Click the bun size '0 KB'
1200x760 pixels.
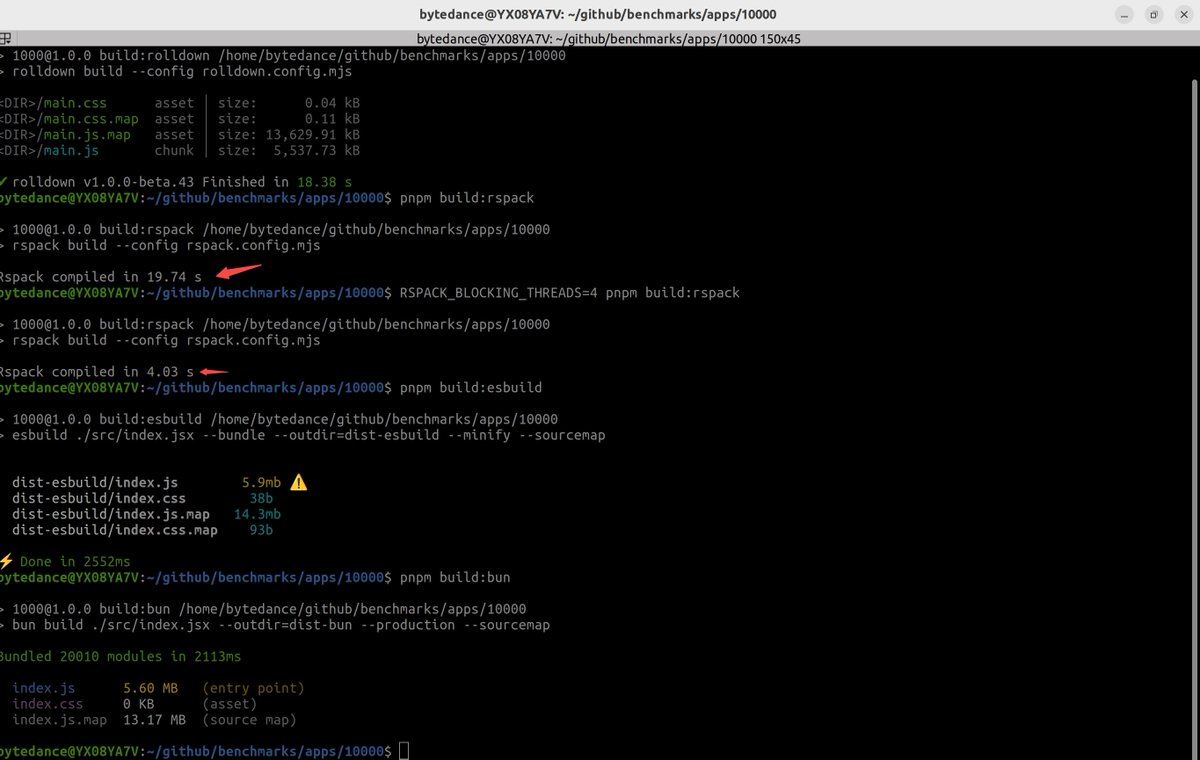(x=139, y=704)
